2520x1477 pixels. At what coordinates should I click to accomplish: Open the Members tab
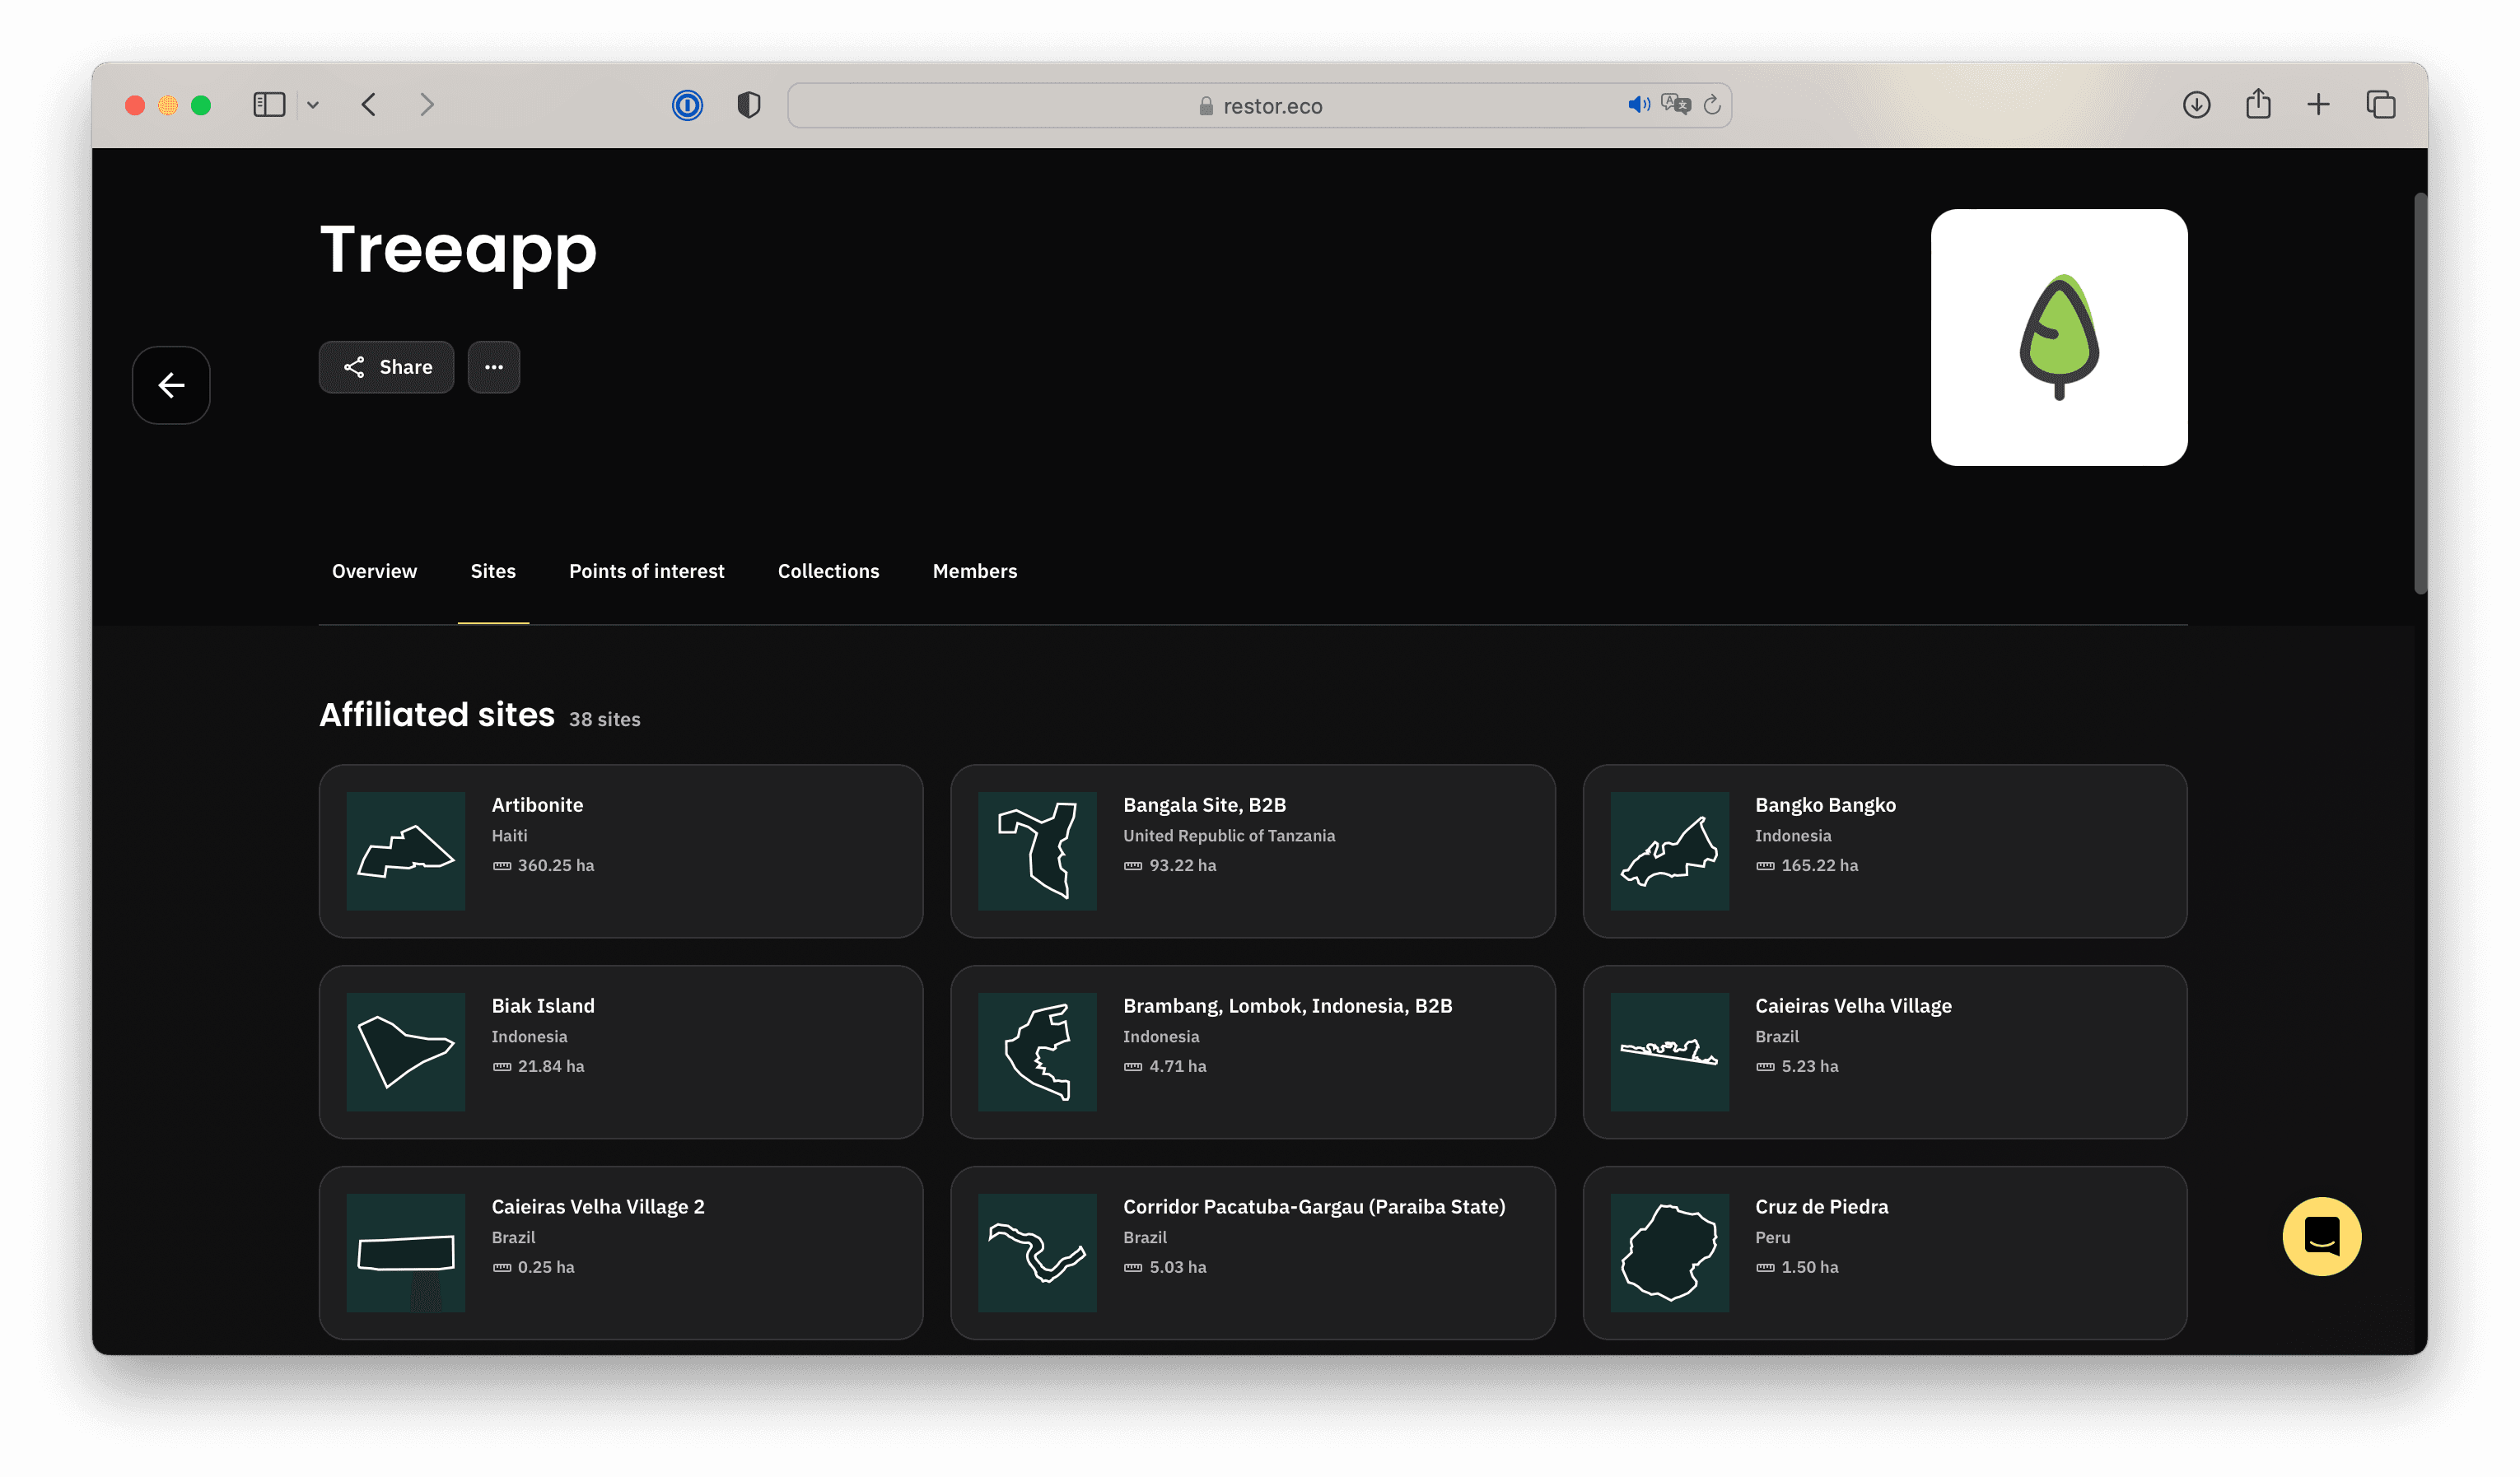point(974,571)
